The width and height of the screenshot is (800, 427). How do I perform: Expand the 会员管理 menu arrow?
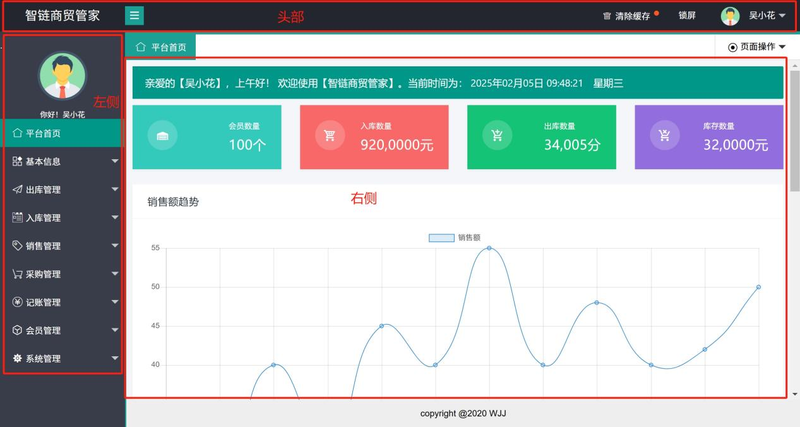point(115,330)
